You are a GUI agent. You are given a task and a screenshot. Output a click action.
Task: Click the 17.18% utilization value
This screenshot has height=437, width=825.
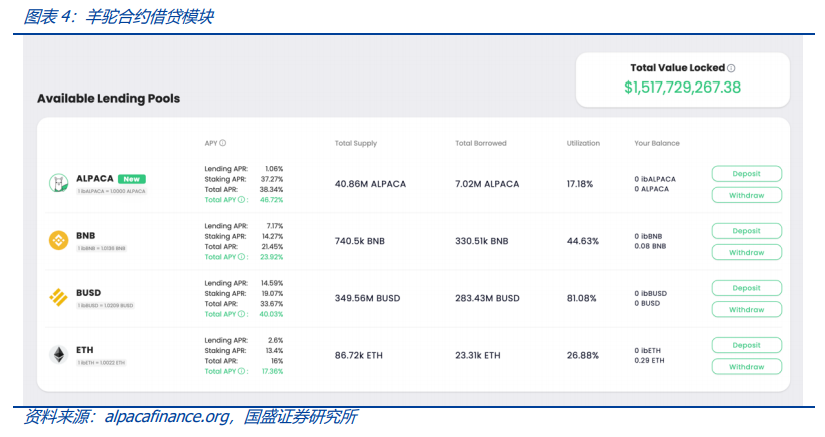580,184
